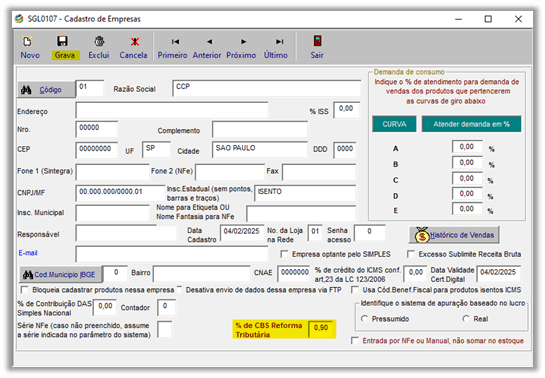Click the Senha acesso field

[369, 233]
